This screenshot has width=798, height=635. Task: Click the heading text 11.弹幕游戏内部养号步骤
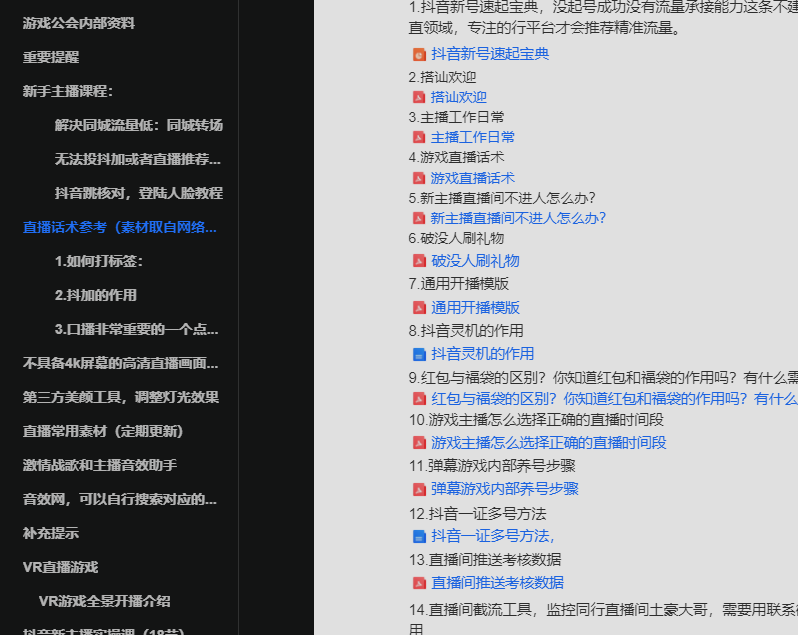pos(492,466)
